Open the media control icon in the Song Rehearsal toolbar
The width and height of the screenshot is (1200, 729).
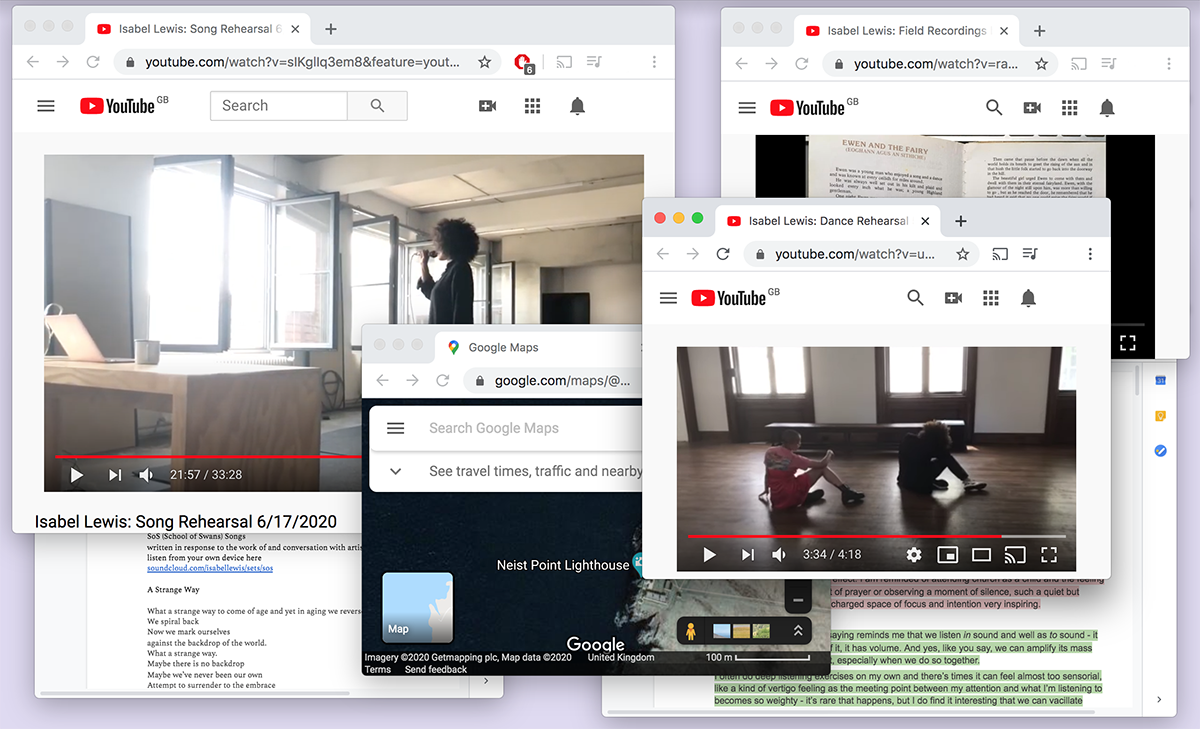pos(595,62)
